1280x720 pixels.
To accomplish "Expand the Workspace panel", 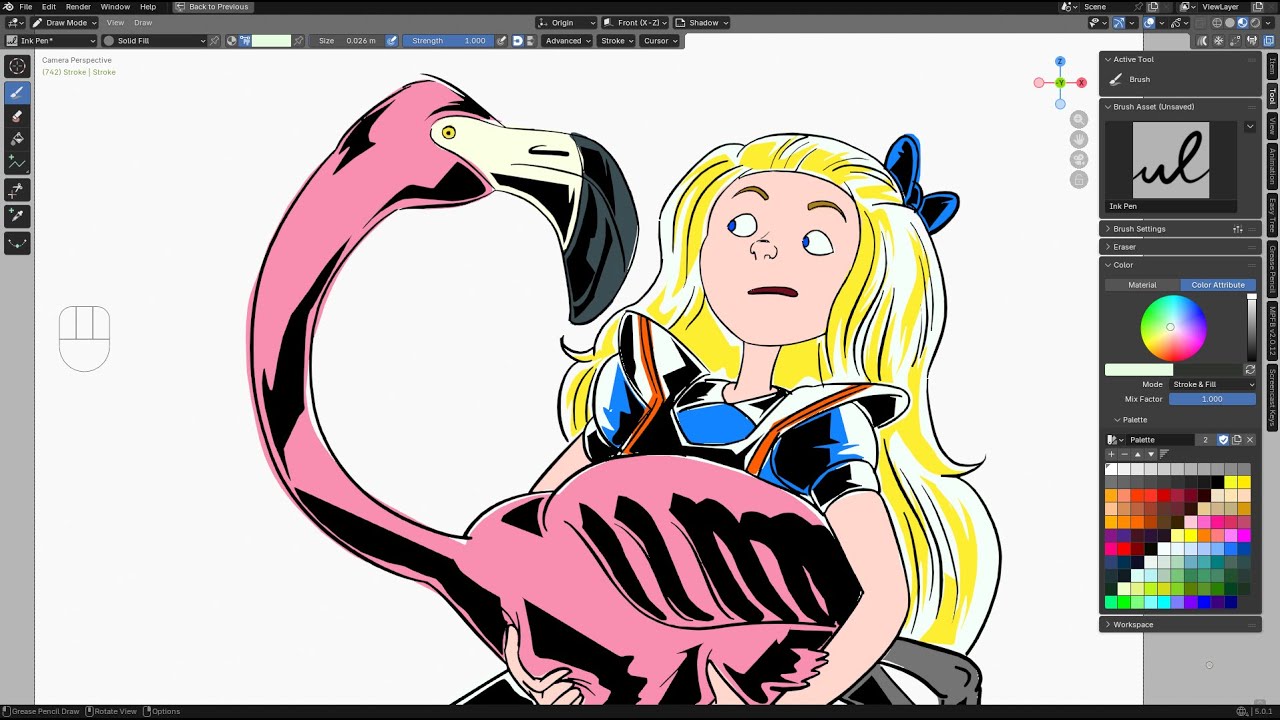I will point(1180,625).
